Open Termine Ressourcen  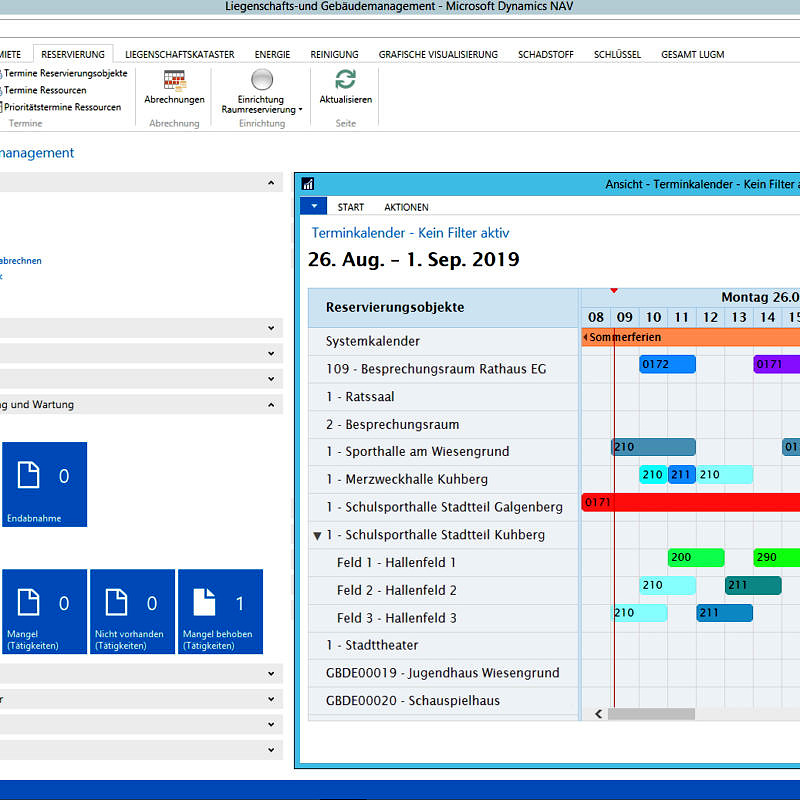43,90
